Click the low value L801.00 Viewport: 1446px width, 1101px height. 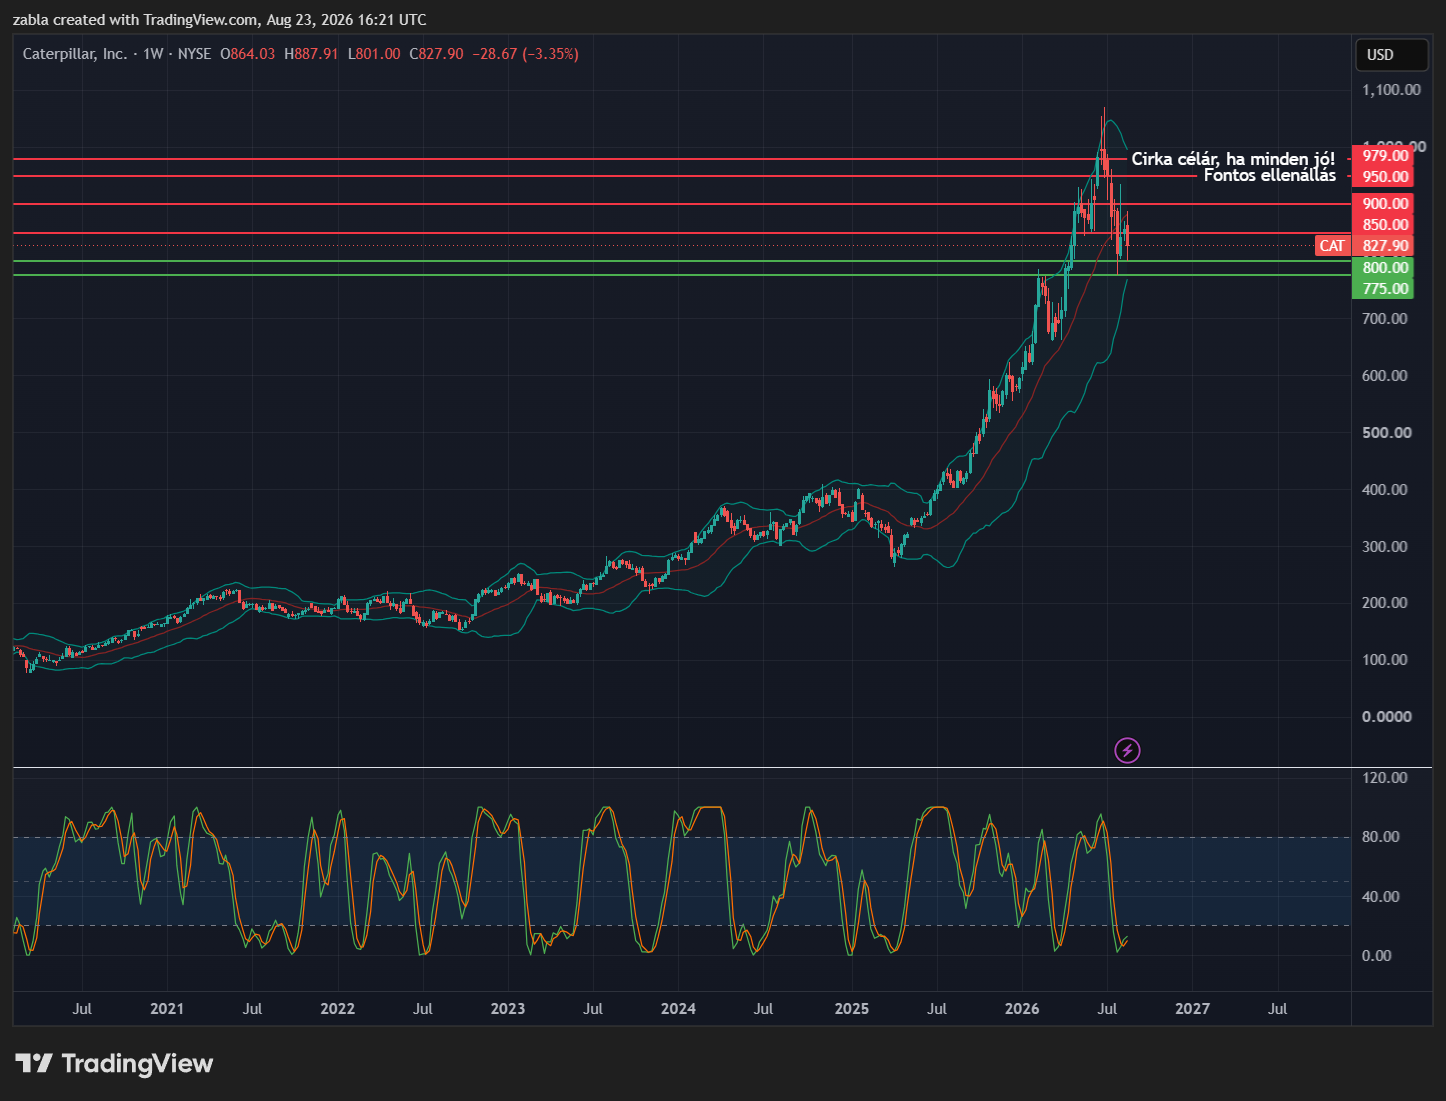[x=374, y=54]
